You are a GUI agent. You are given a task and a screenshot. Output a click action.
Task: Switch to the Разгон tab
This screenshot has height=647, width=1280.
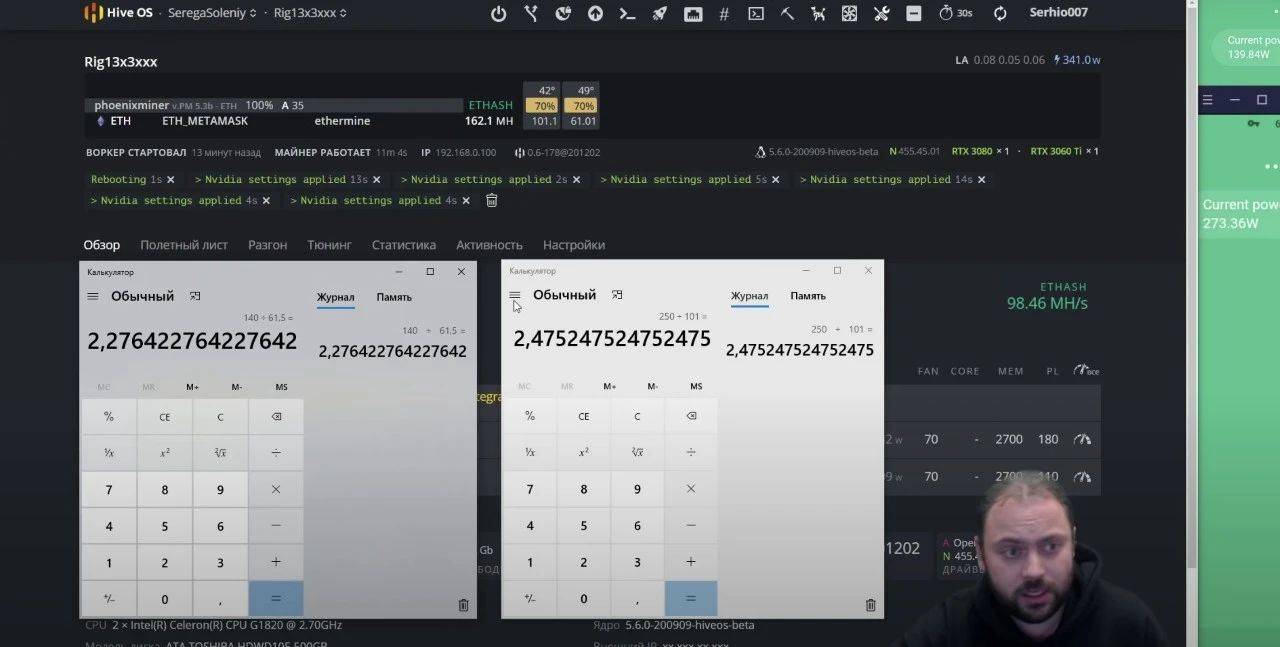click(267, 245)
